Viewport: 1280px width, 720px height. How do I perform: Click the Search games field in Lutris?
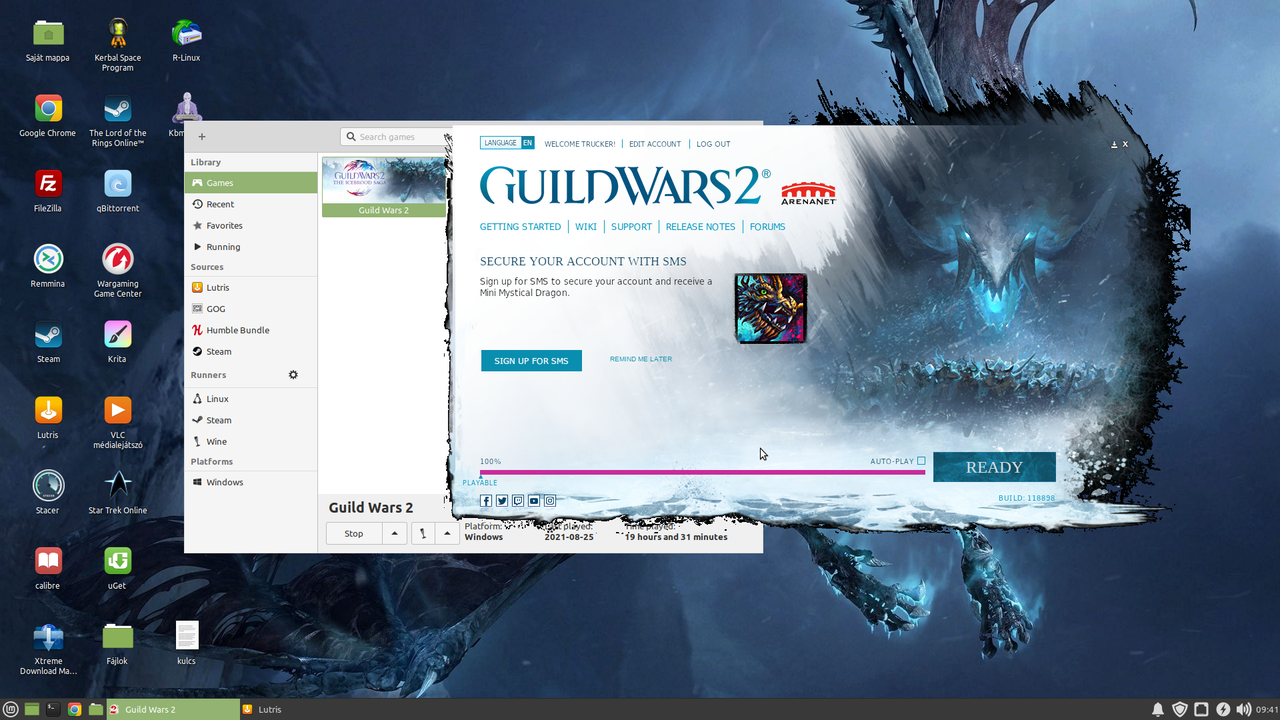pos(395,137)
